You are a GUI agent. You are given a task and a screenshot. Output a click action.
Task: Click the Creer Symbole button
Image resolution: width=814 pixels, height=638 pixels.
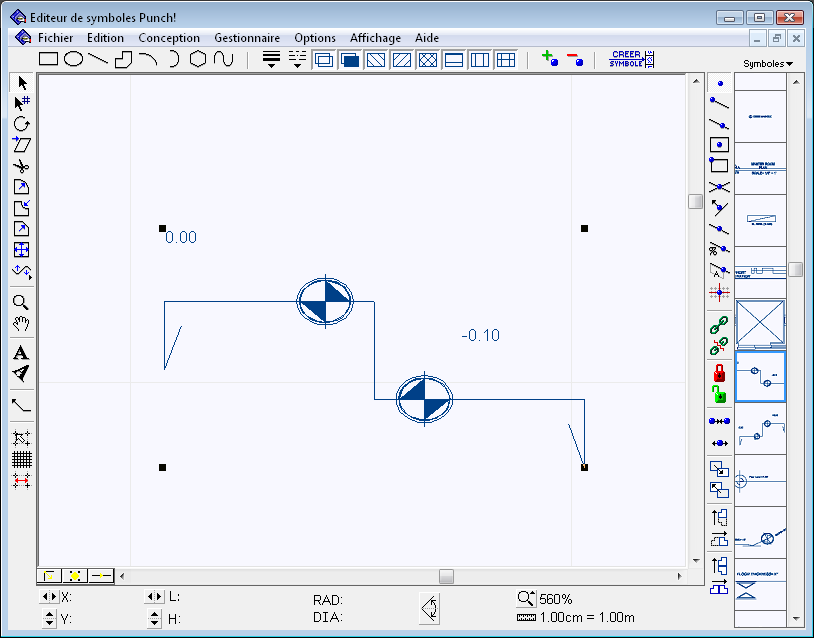[x=631, y=59]
